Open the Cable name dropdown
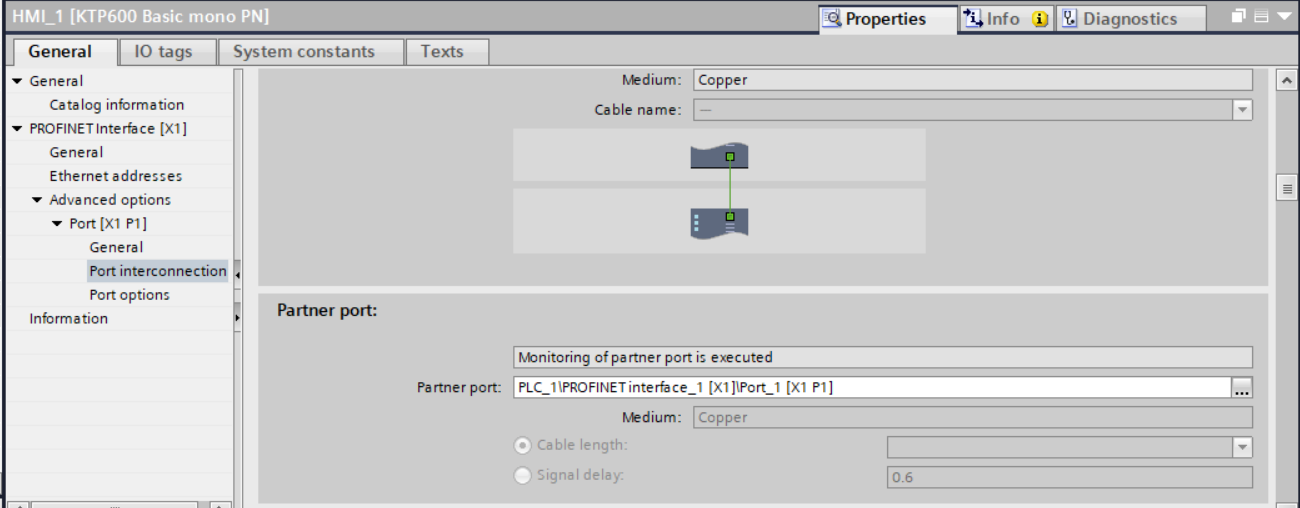Screen dimensions: 1300x508 tap(1242, 110)
